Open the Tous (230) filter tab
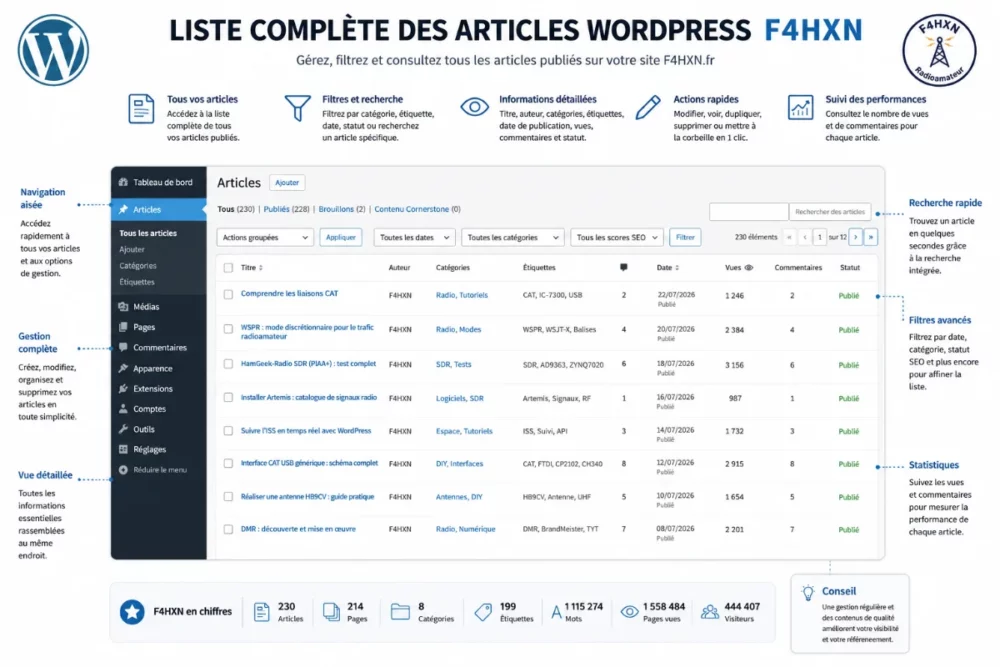This screenshot has height=667, width=1000. coord(236,209)
